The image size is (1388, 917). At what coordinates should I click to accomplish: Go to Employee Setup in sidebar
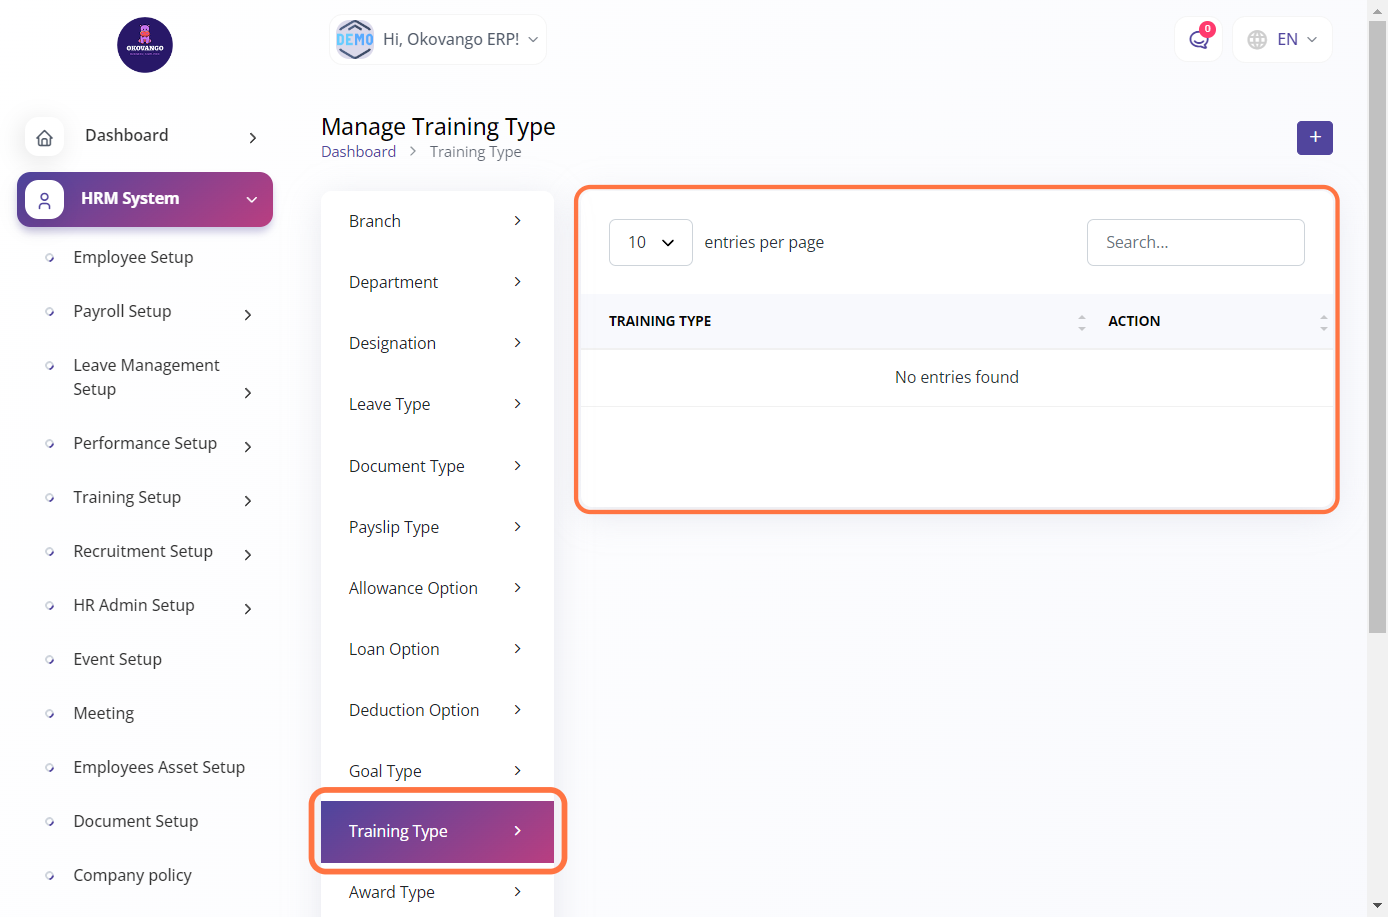pos(133,257)
